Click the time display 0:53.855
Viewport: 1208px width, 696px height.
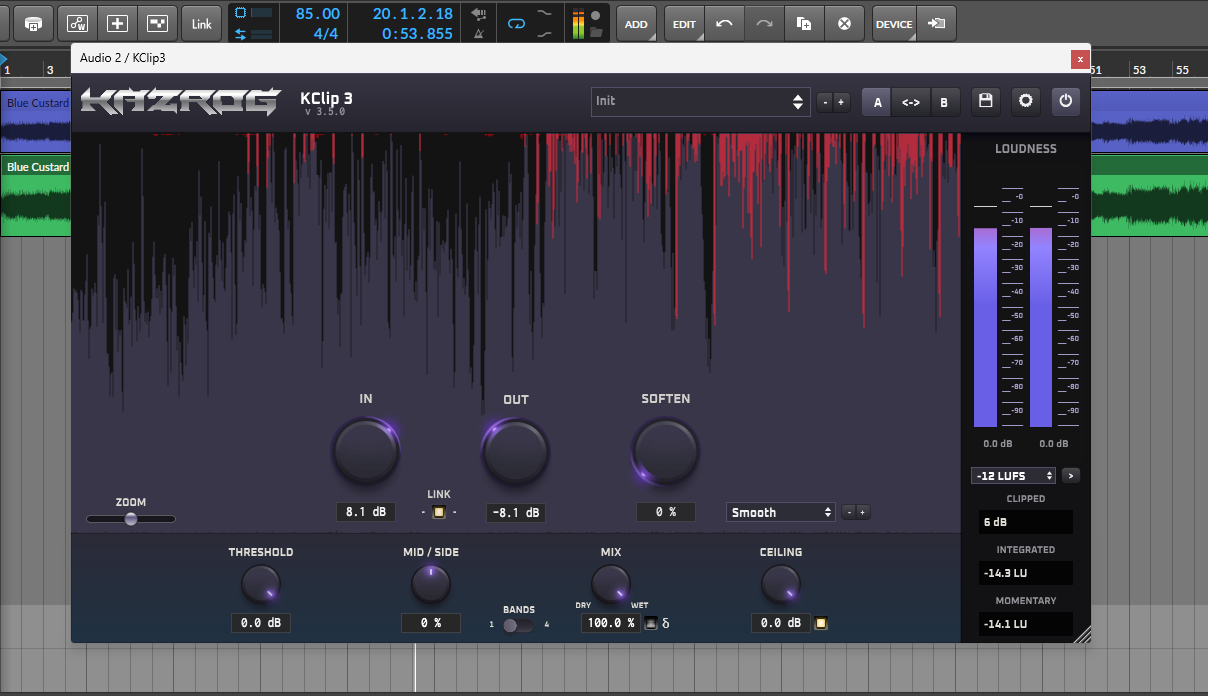(417, 33)
